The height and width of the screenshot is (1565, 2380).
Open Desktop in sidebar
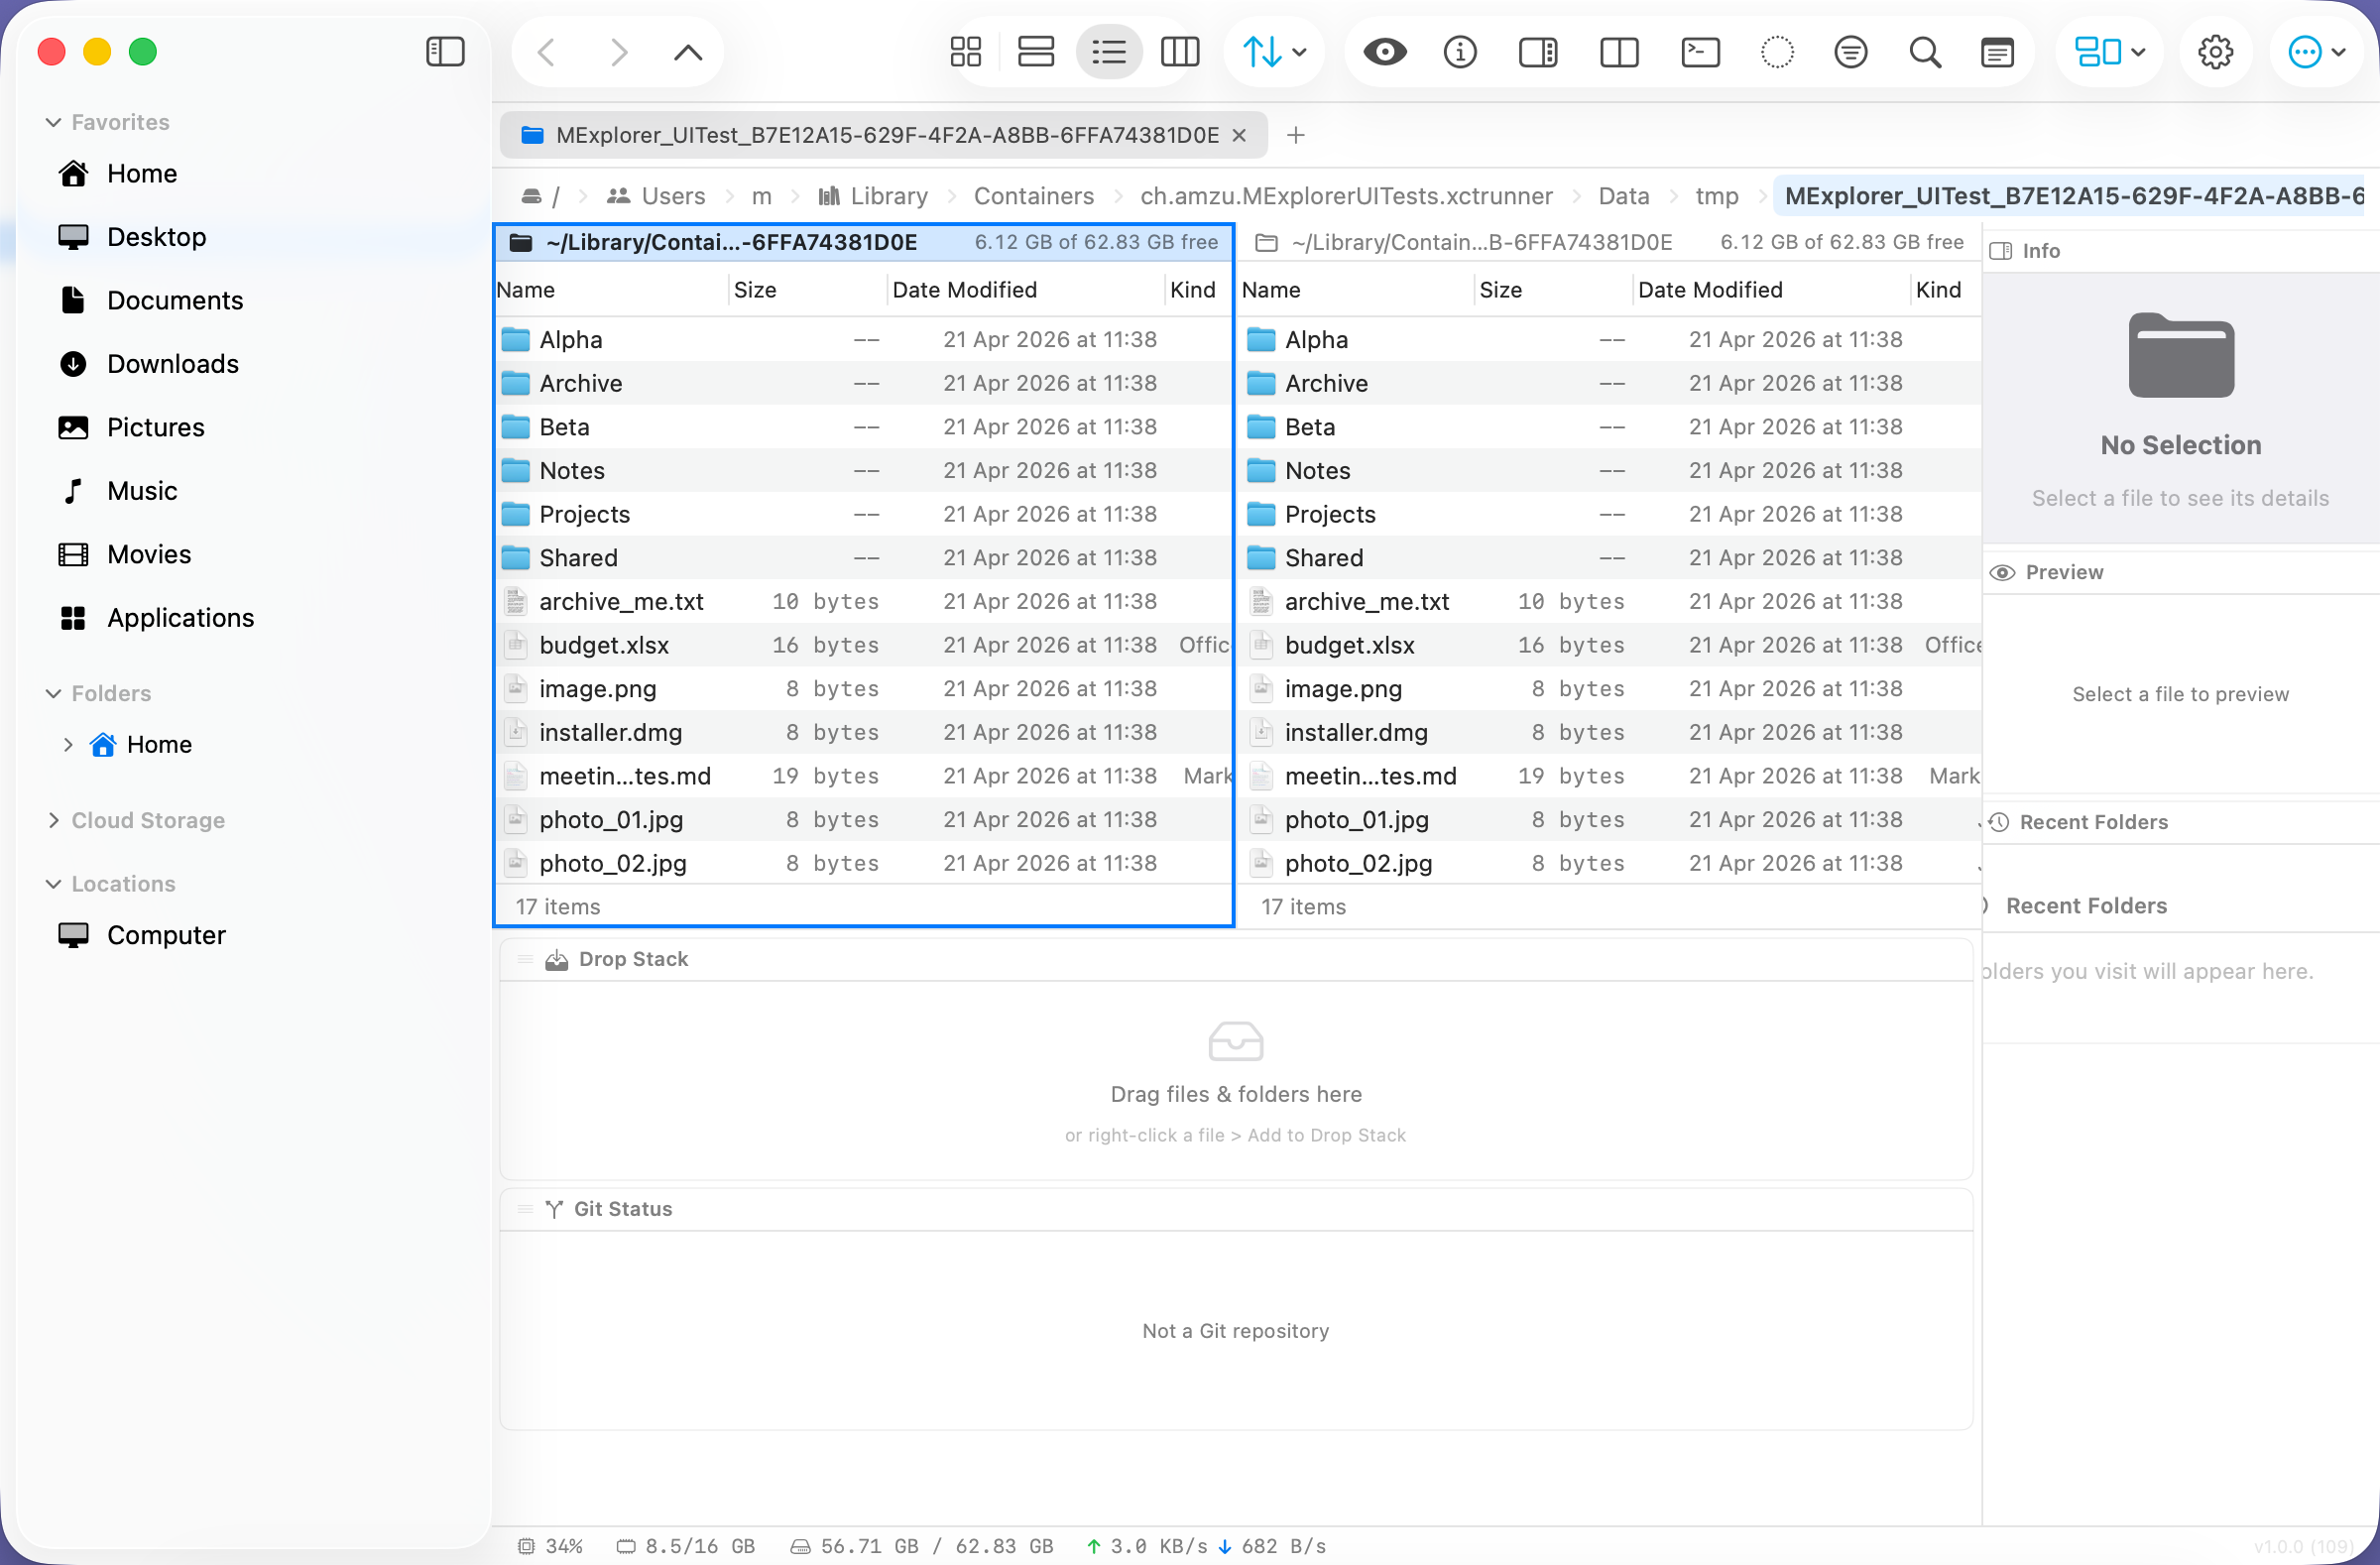(156, 237)
